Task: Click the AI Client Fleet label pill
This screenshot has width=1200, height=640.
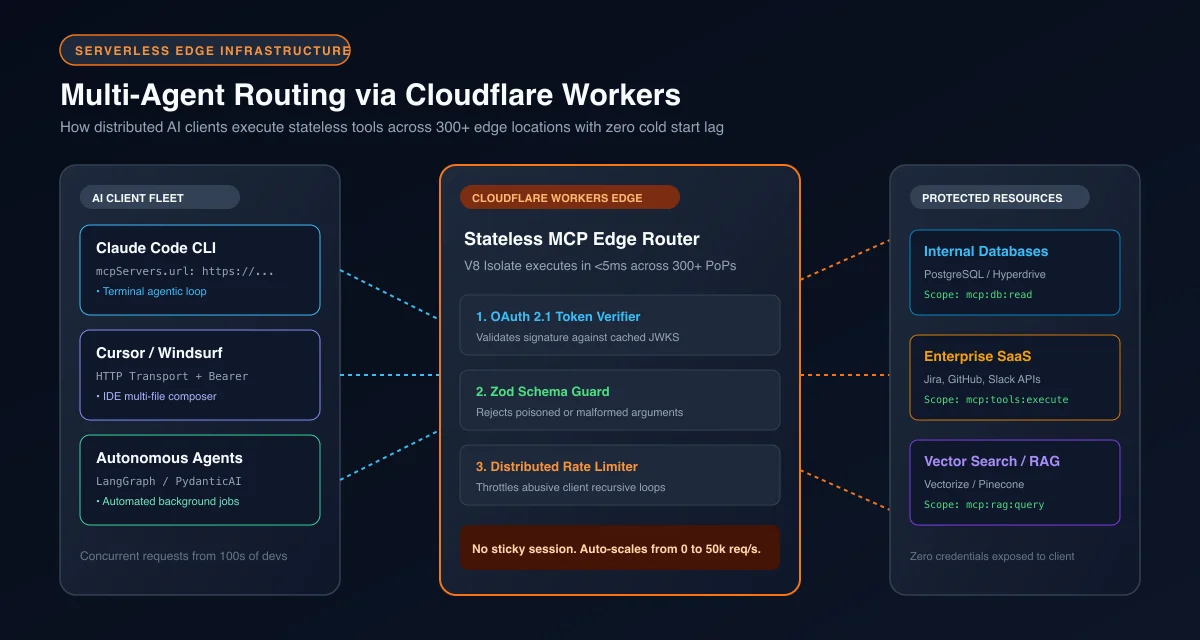Action: point(159,198)
